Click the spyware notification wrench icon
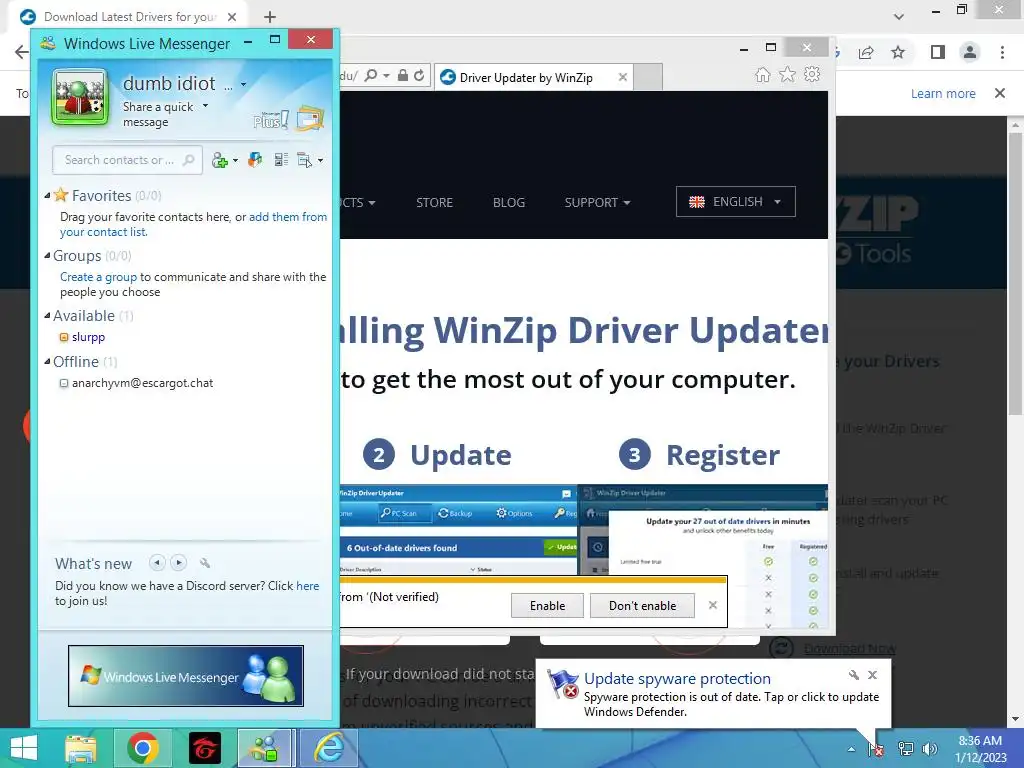Viewport: 1024px width, 768px height. point(854,675)
